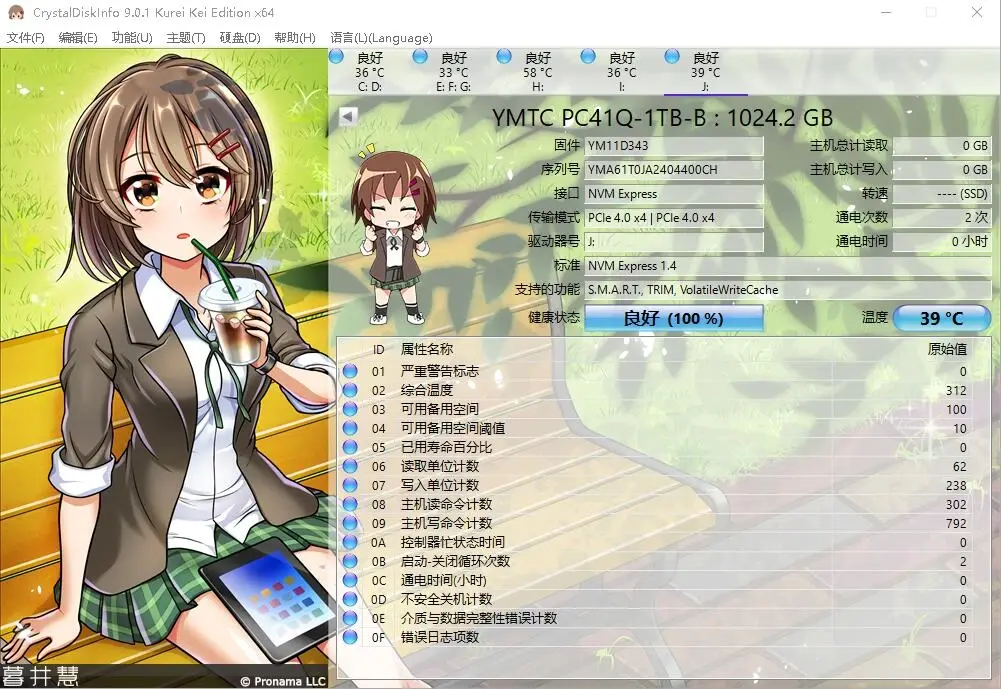This screenshot has height=689, width=1001.
Task: Click the CrystalDiskInfo app icon in title bar
Action: pos(17,12)
